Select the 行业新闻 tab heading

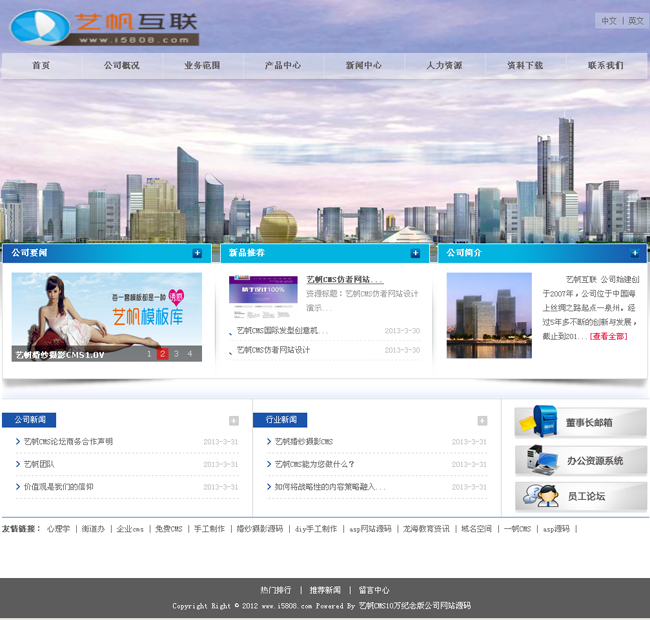(280, 420)
